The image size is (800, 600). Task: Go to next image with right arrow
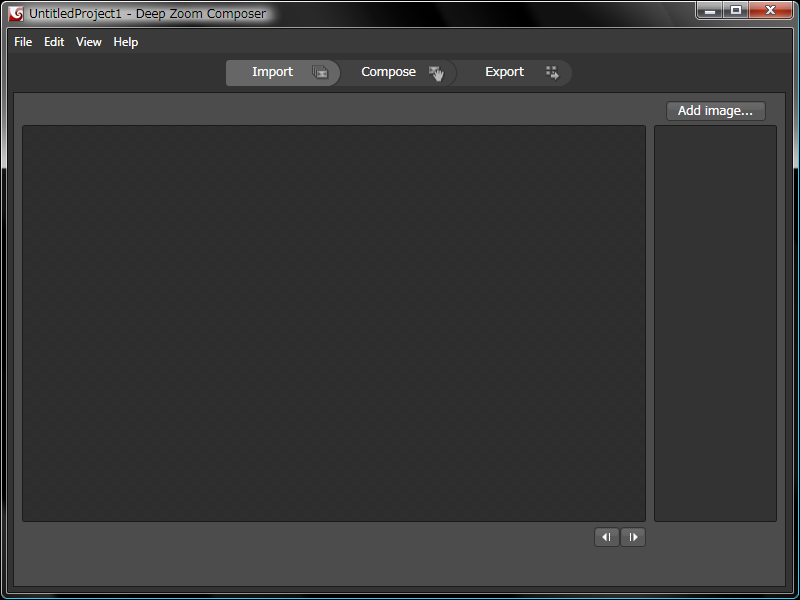click(633, 537)
